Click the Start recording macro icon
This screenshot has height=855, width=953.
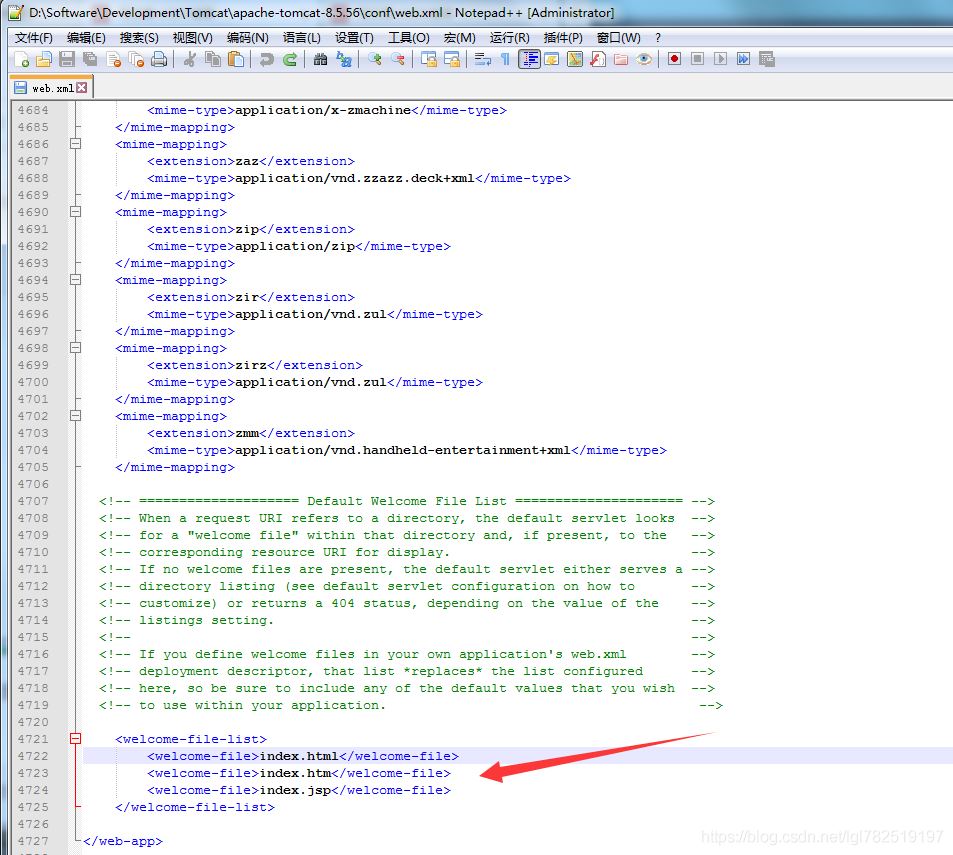(674, 60)
